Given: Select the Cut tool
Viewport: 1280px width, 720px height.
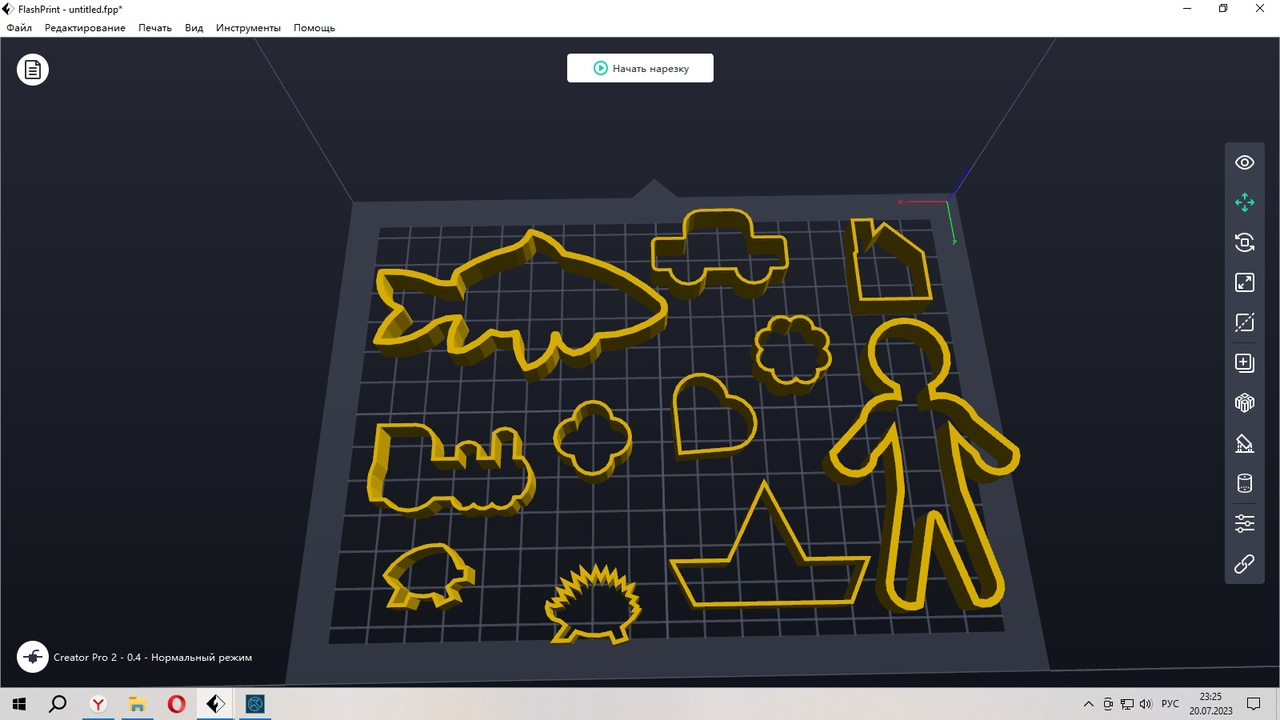Looking at the screenshot, I should click(1244, 323).
